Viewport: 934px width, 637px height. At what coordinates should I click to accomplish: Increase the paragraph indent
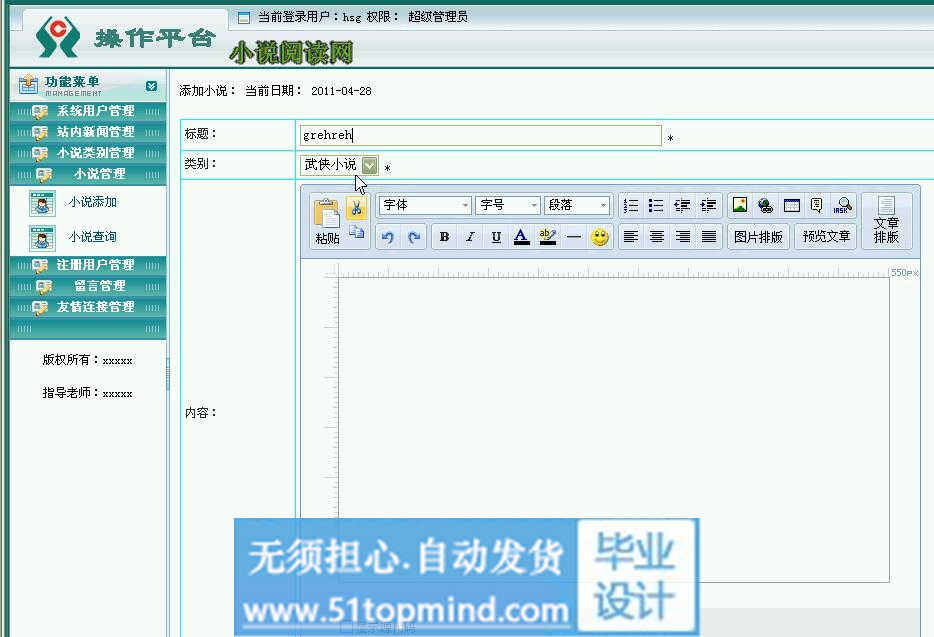[x=708, y=206]
